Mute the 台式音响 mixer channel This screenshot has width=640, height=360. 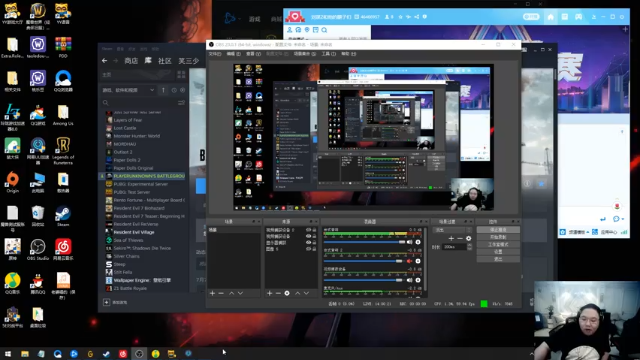[x=409, y=242]
